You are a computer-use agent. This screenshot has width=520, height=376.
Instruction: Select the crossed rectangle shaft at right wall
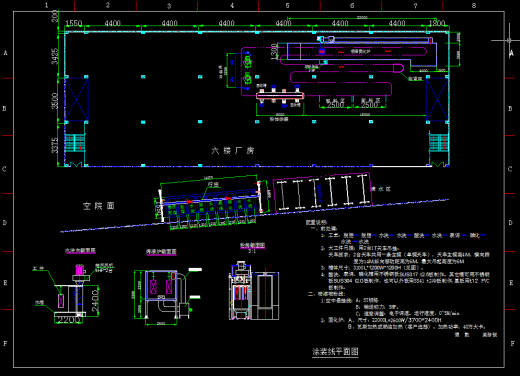tap(437, 99)
